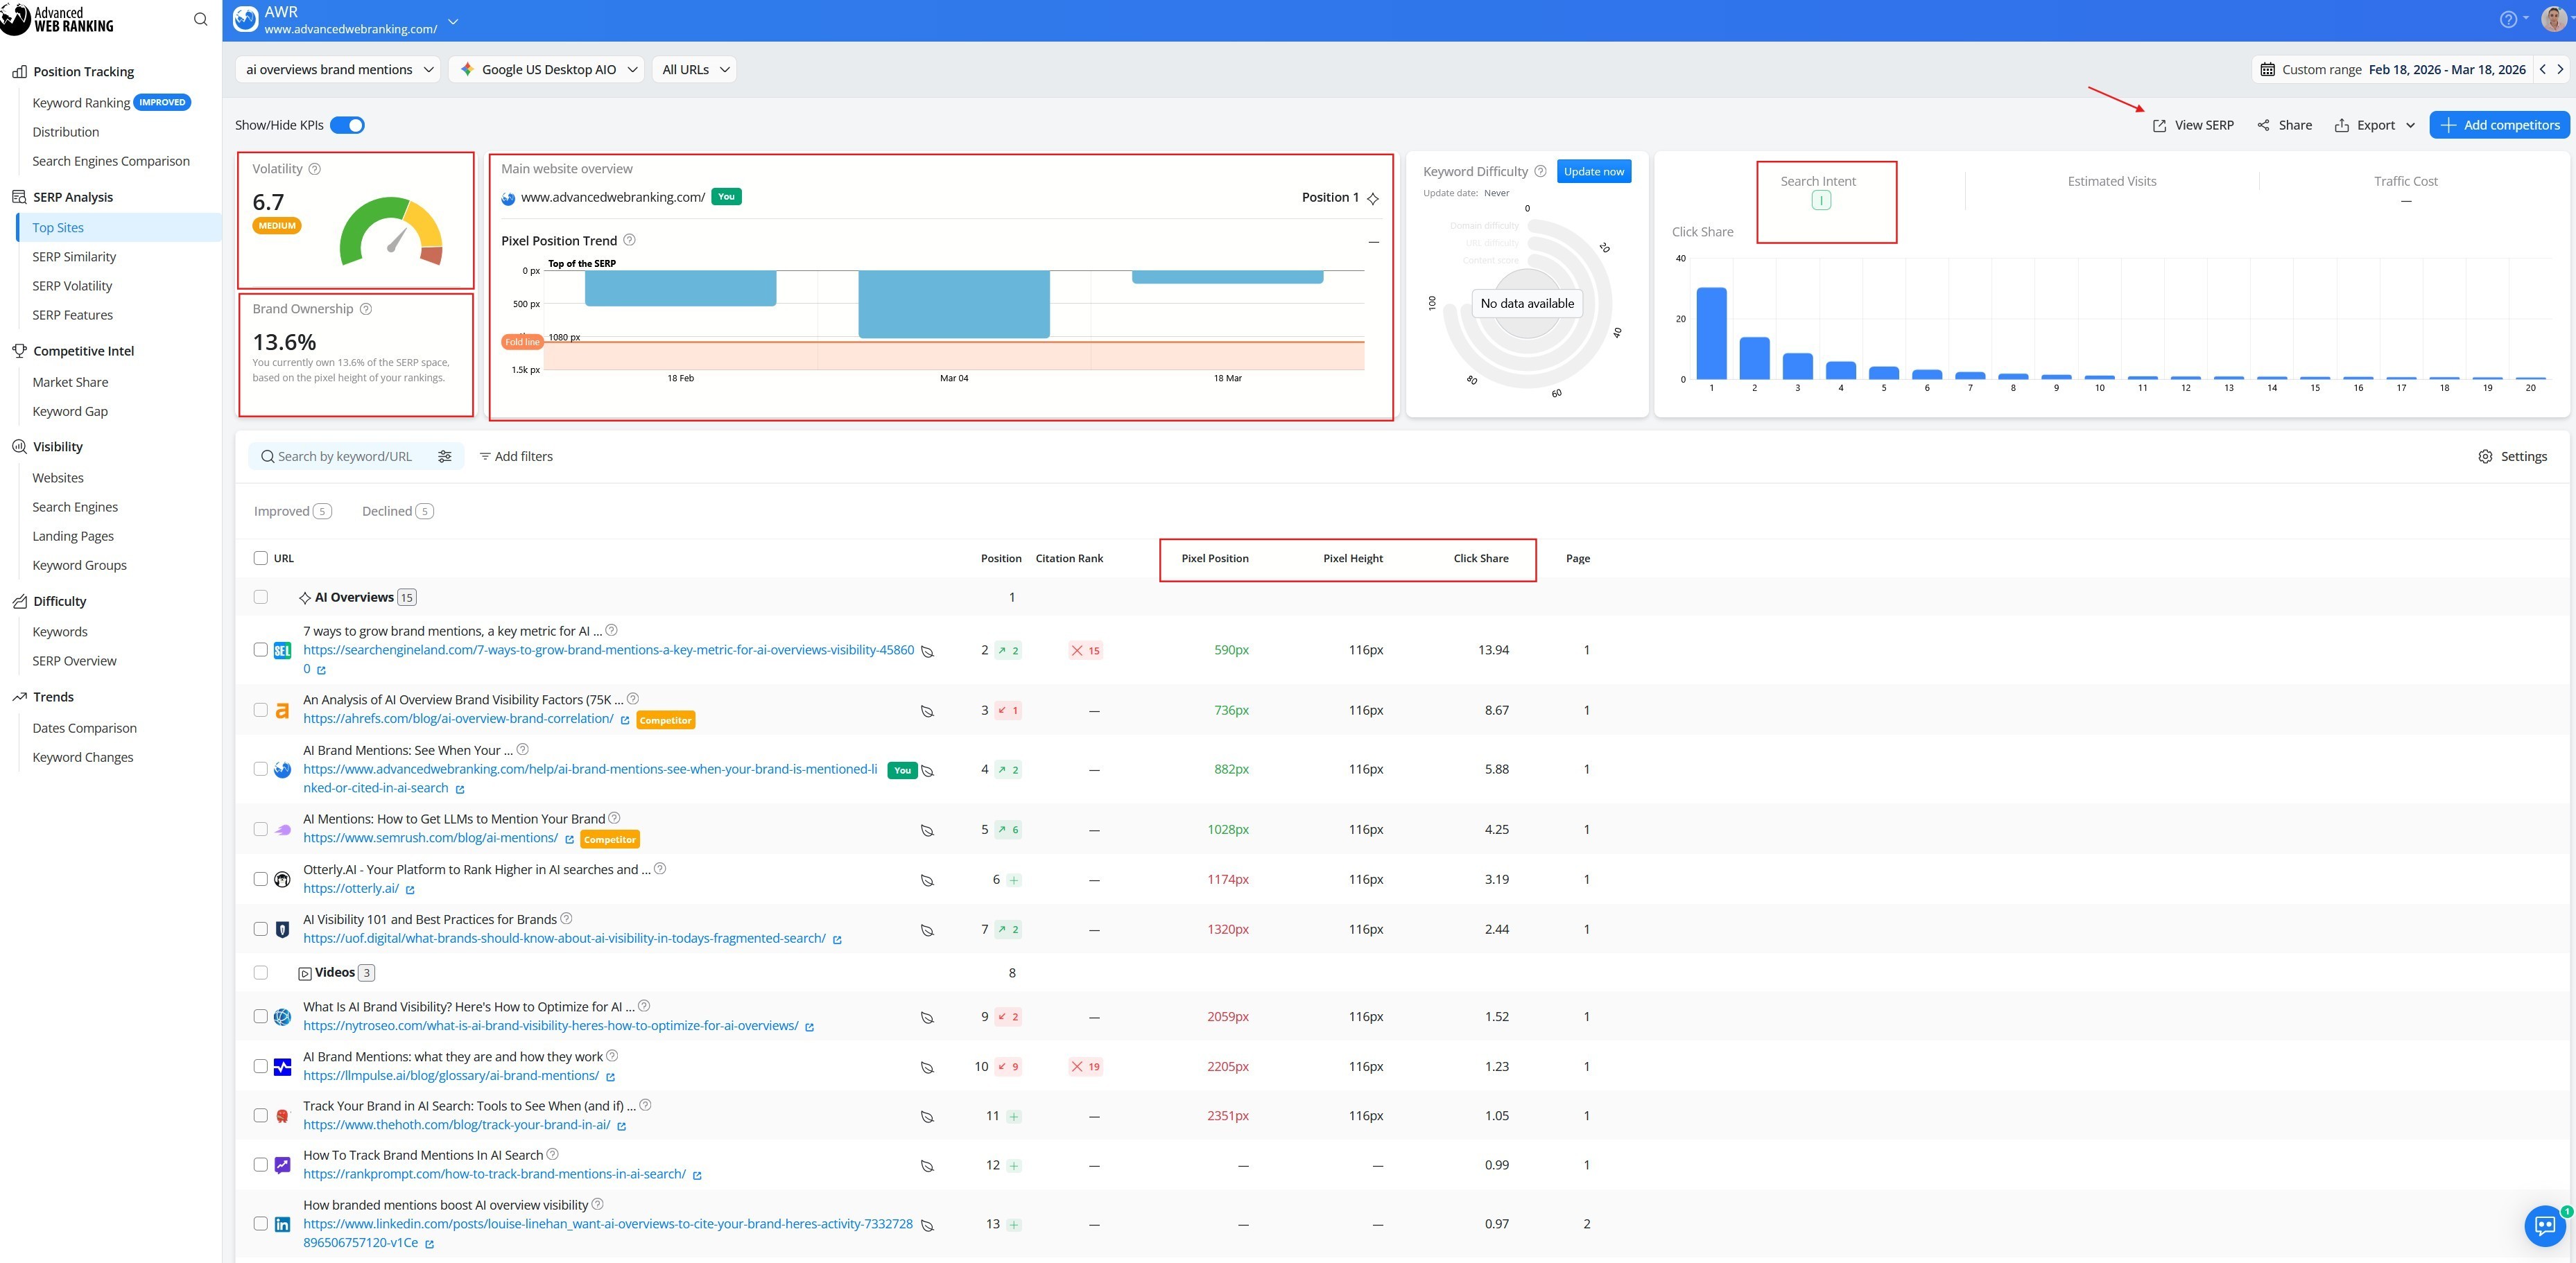Image resolution: width=2576 pixels, height=1263 pixels.
Task: Check the Videos group checkbox
Action: 261,972
